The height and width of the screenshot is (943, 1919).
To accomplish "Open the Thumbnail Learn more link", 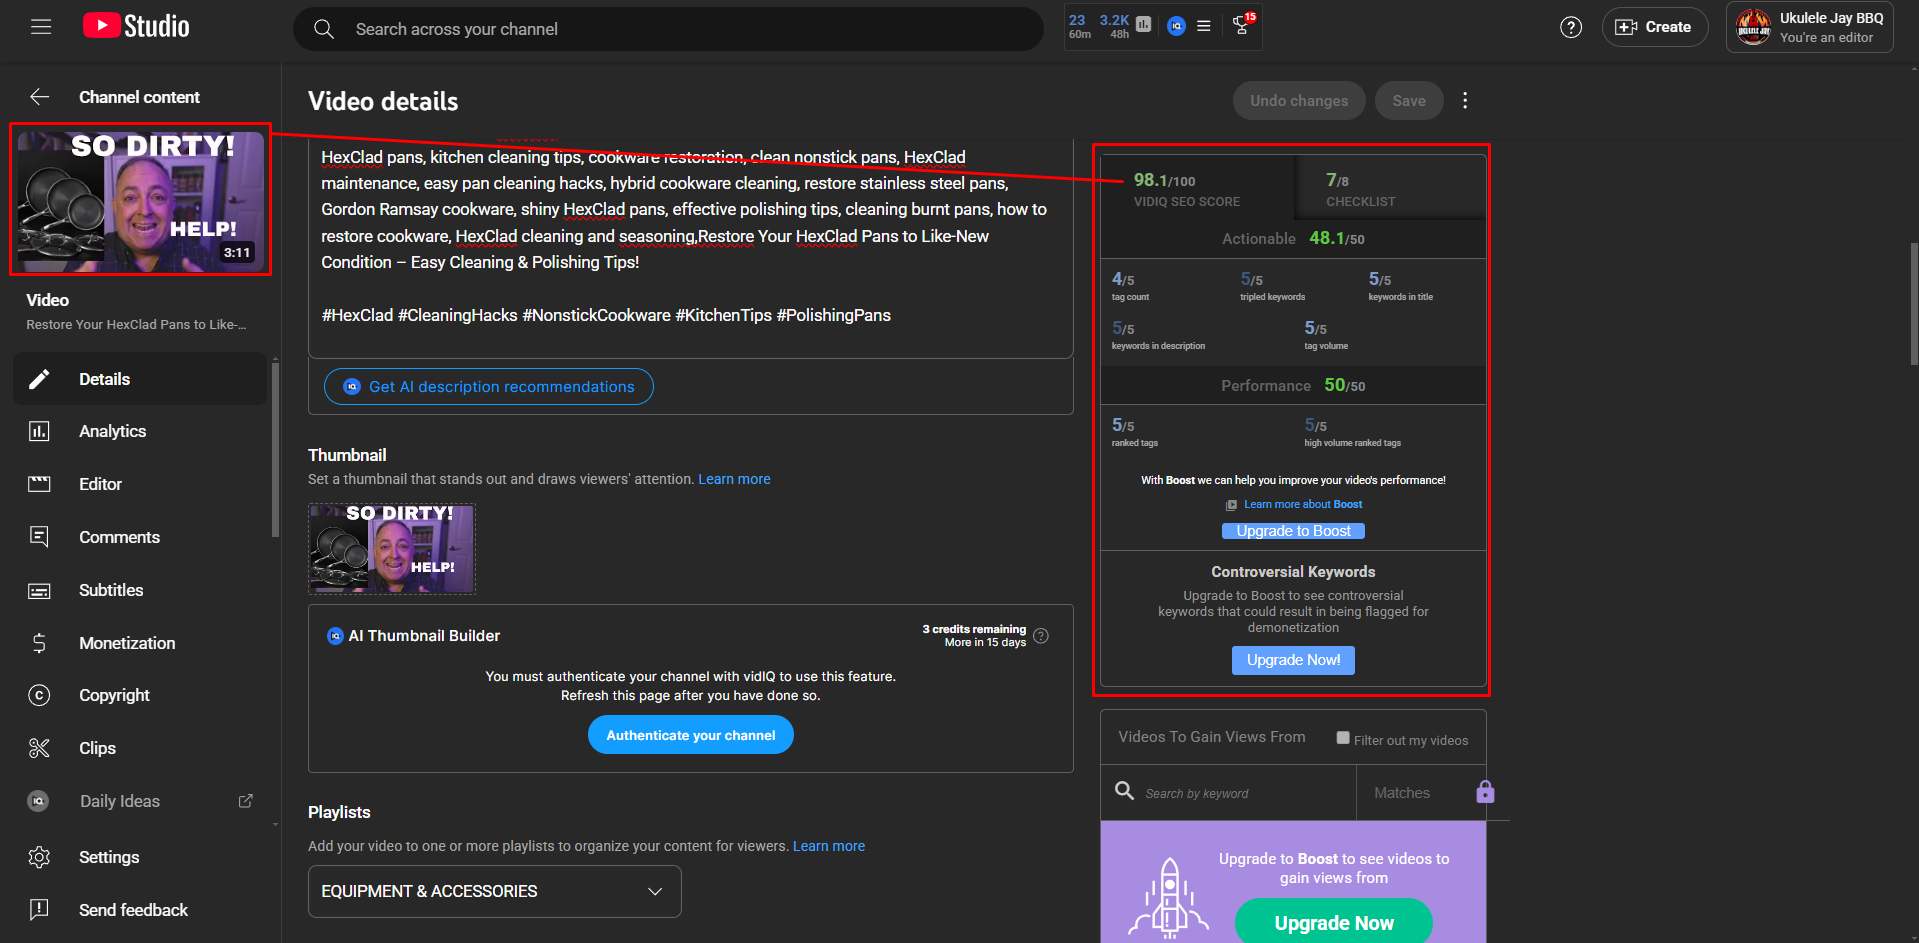I will point(734,479).
